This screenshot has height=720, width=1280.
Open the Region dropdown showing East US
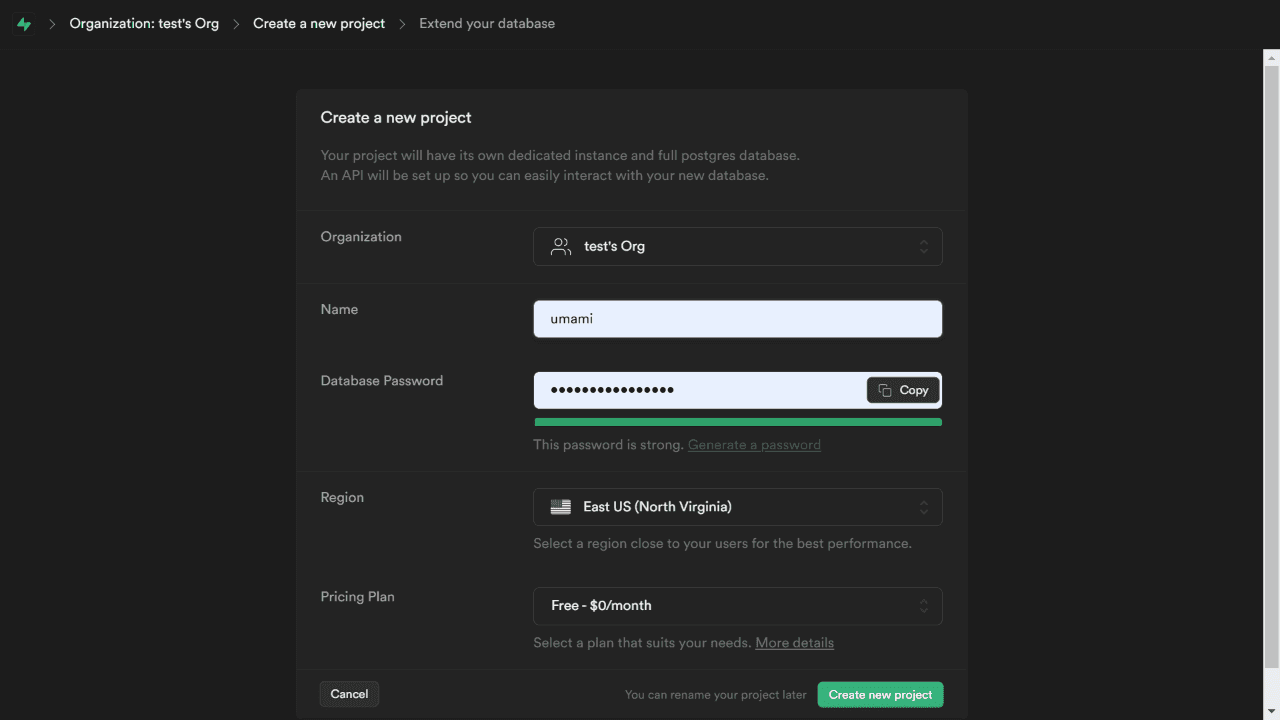[737, 506]
